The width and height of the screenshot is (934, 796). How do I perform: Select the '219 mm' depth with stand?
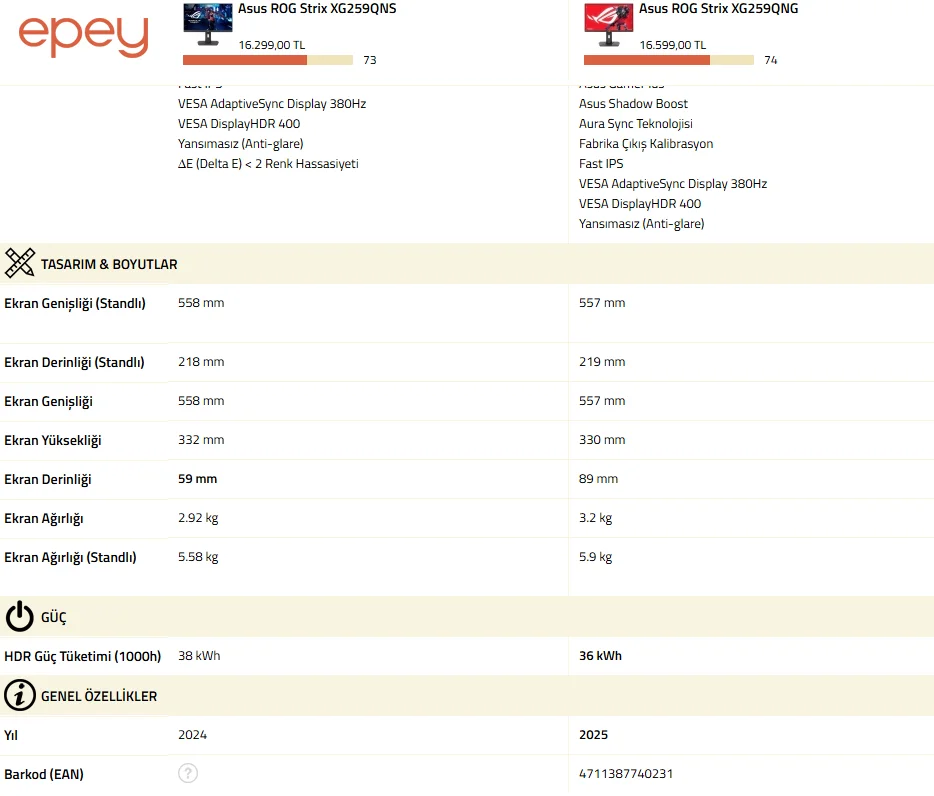click(602, 362)
